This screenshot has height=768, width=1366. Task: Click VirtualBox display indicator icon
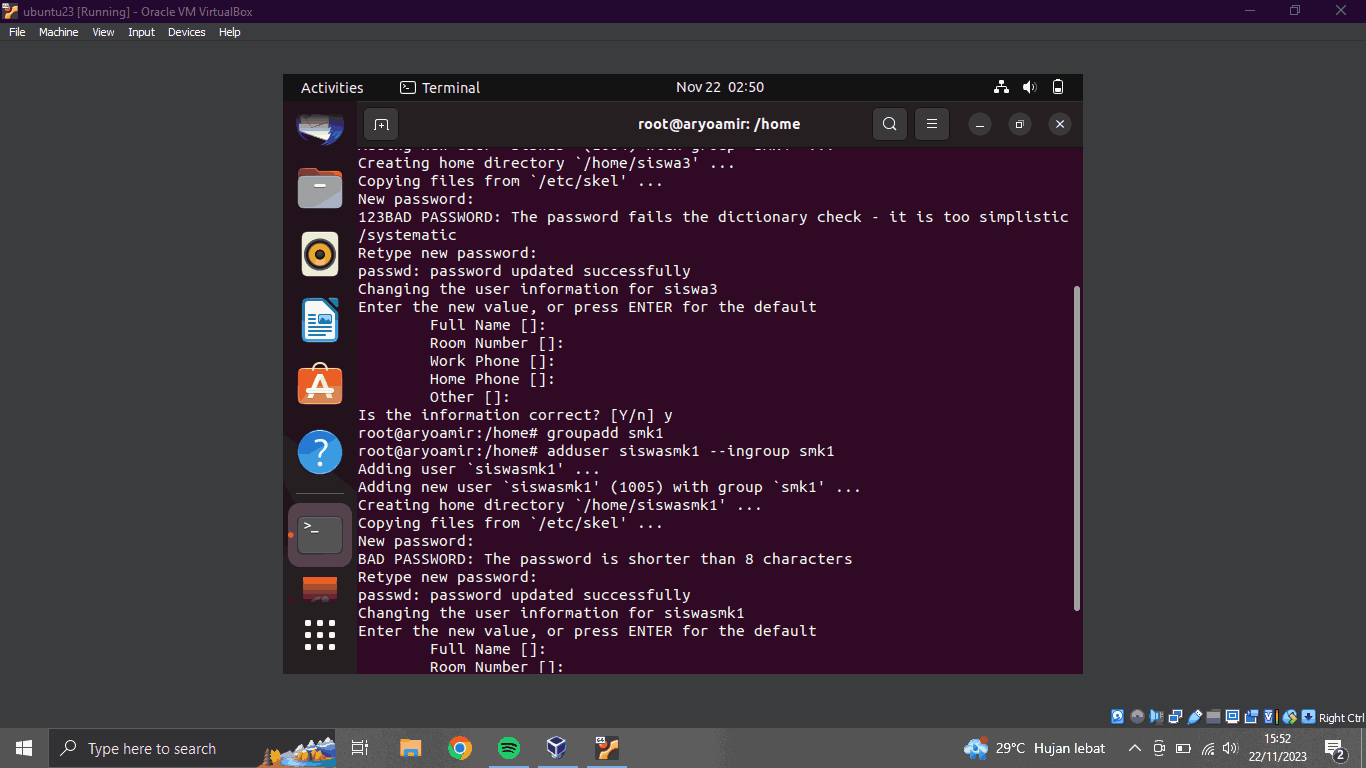click(1232, 717)
